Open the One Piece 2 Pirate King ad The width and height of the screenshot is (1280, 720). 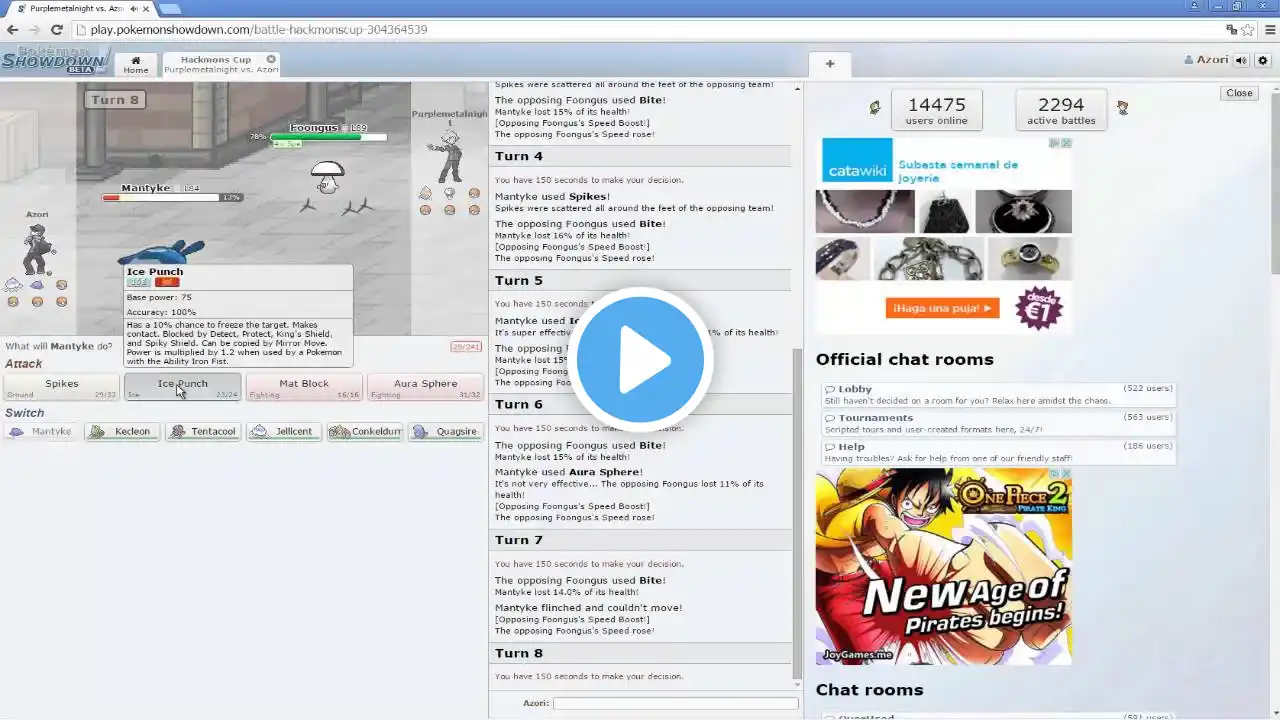tap(943, 567)
